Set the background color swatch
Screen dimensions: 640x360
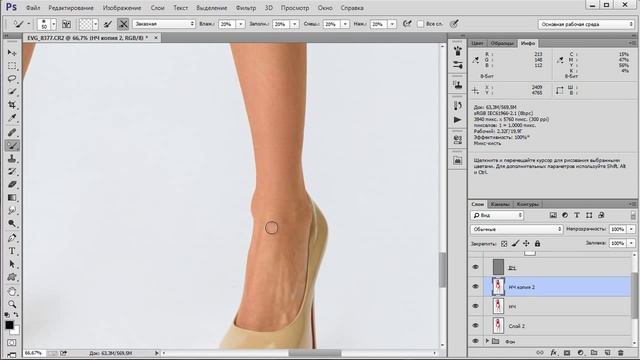(x=16, y=330)
